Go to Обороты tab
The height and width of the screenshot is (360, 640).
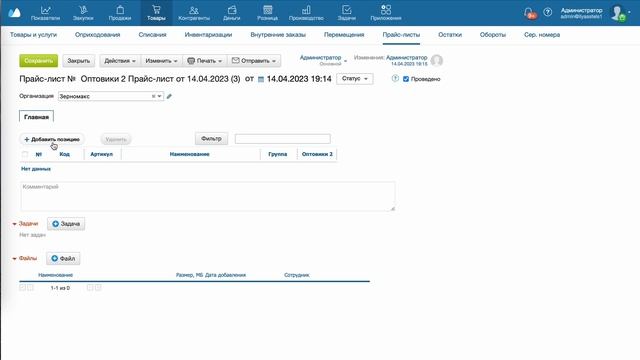(x=493, y=35)
